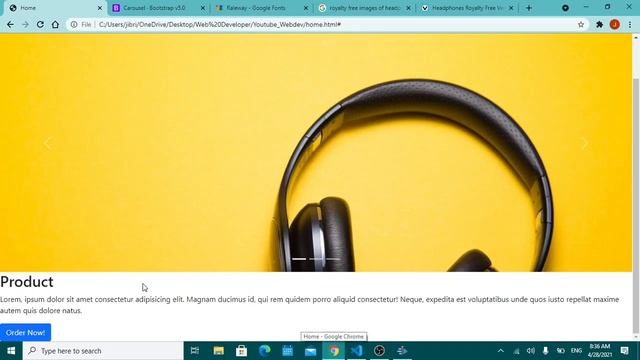
Task: Open File Explorer from the taskbar
Action: click(x=218, y=351)
